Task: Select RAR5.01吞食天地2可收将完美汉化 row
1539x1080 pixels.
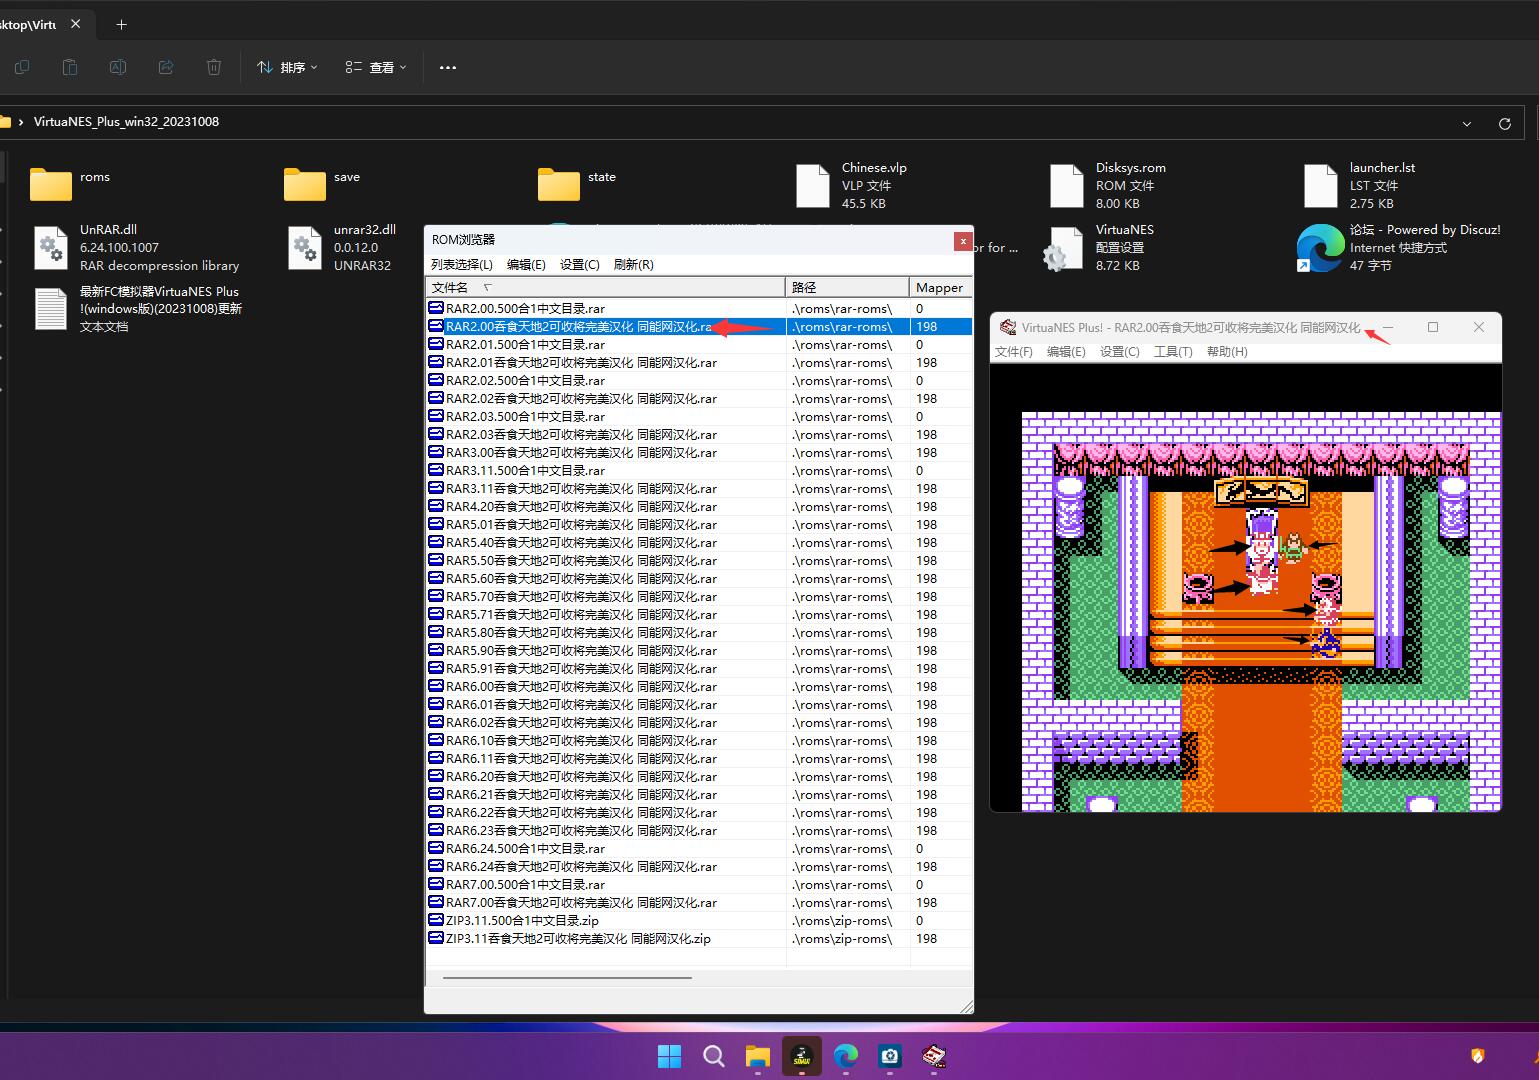Action: tap(699, 525)
